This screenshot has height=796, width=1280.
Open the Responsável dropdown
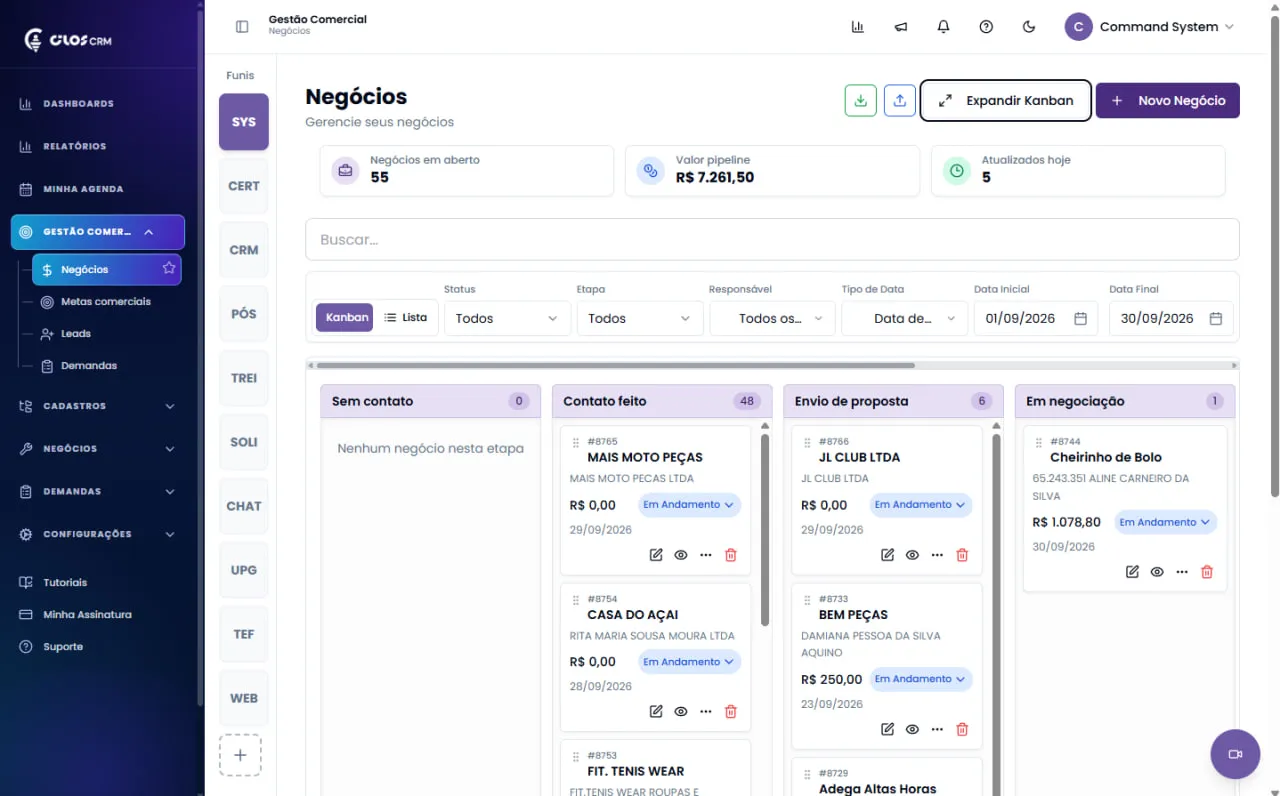pyautogui.click(x=772, y=318)
